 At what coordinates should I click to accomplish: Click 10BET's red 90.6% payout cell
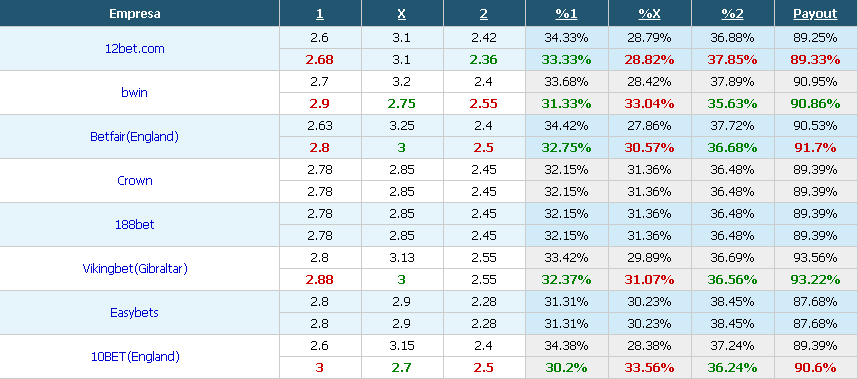click(815, 368)
